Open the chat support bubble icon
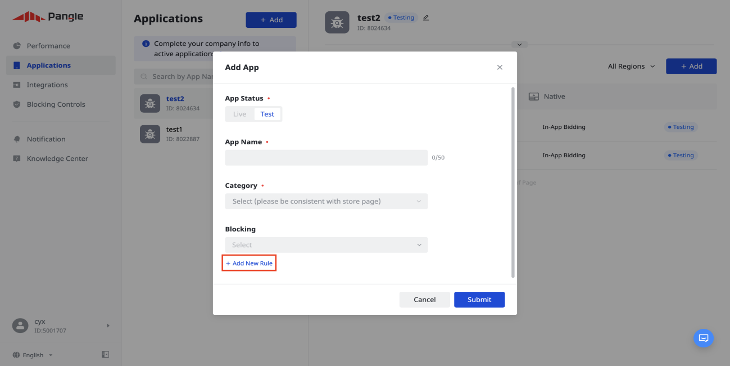The image size is (730, 366). click(703, 338)
